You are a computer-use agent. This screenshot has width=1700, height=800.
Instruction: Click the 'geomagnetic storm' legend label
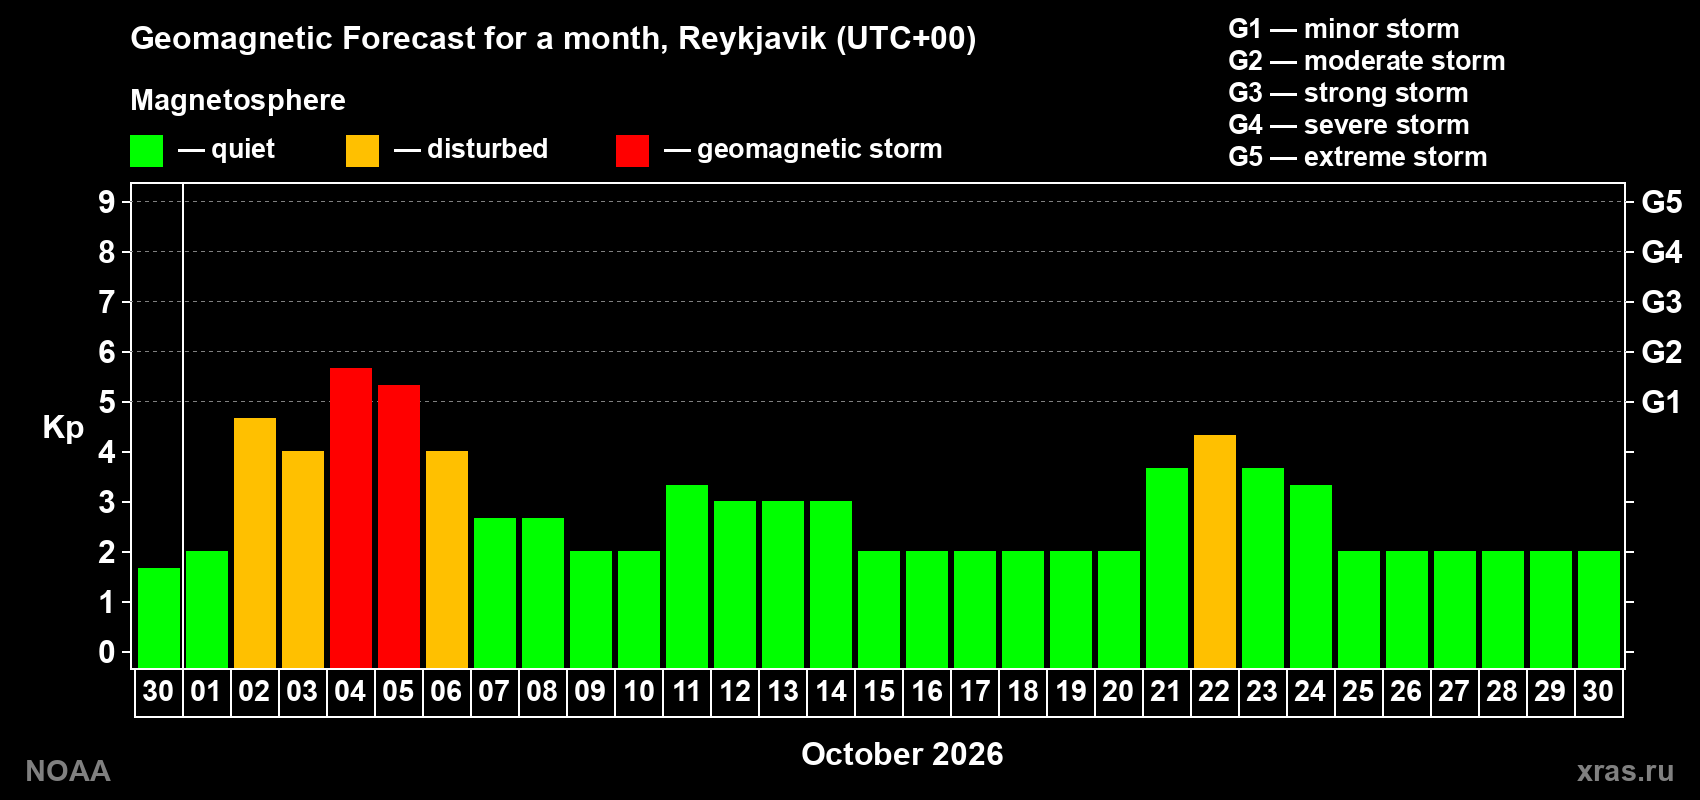click(x=820, y=149)
